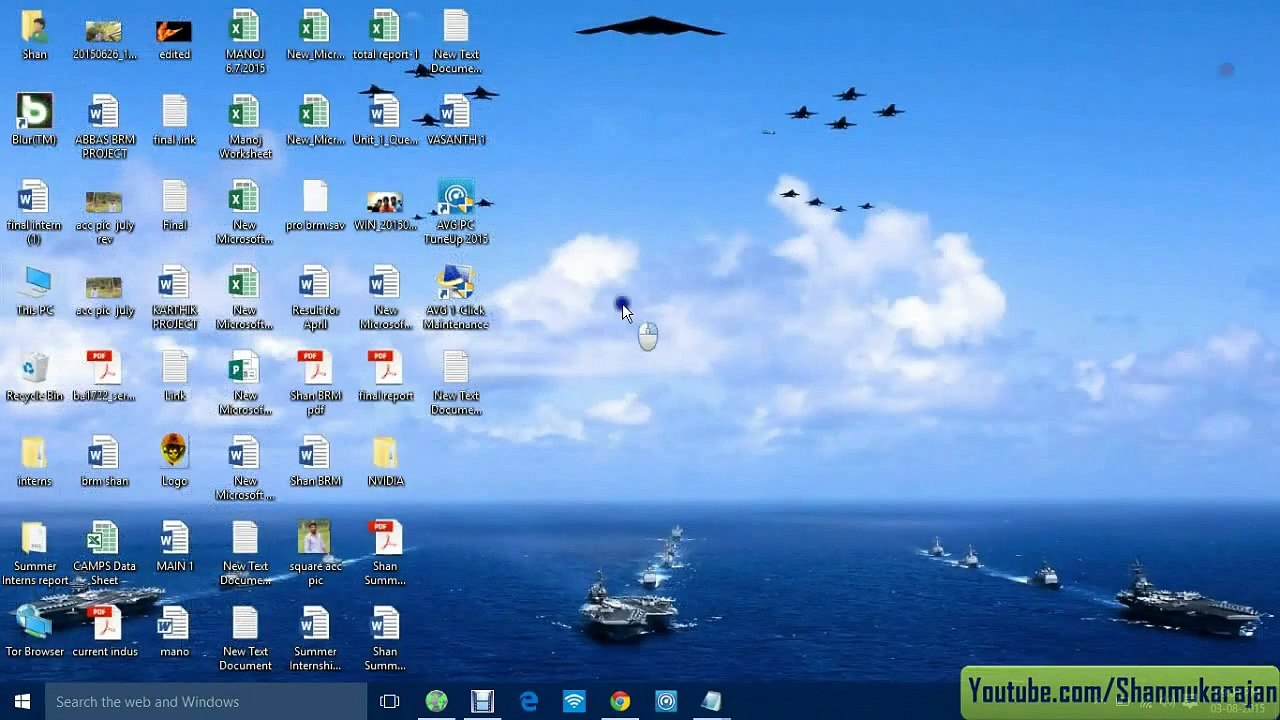Open the Wi-Fi app icon on the taskbar
Image resolution: width=1280 pixels, height=720 pixels.
(x=574, y=702)
